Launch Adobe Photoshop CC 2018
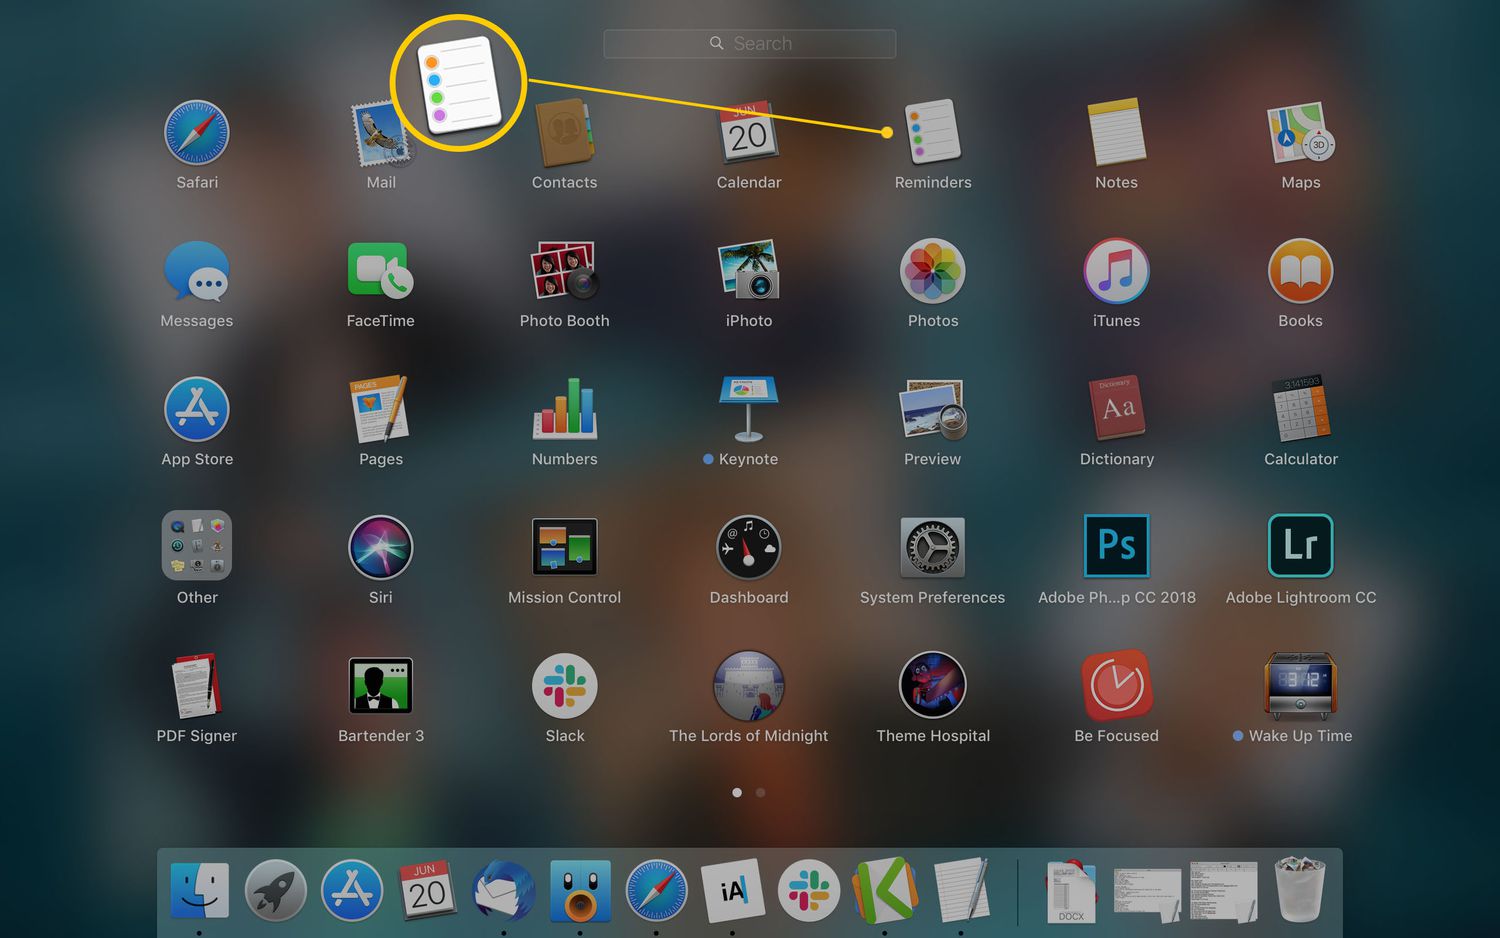 [x=1117, y=546]
